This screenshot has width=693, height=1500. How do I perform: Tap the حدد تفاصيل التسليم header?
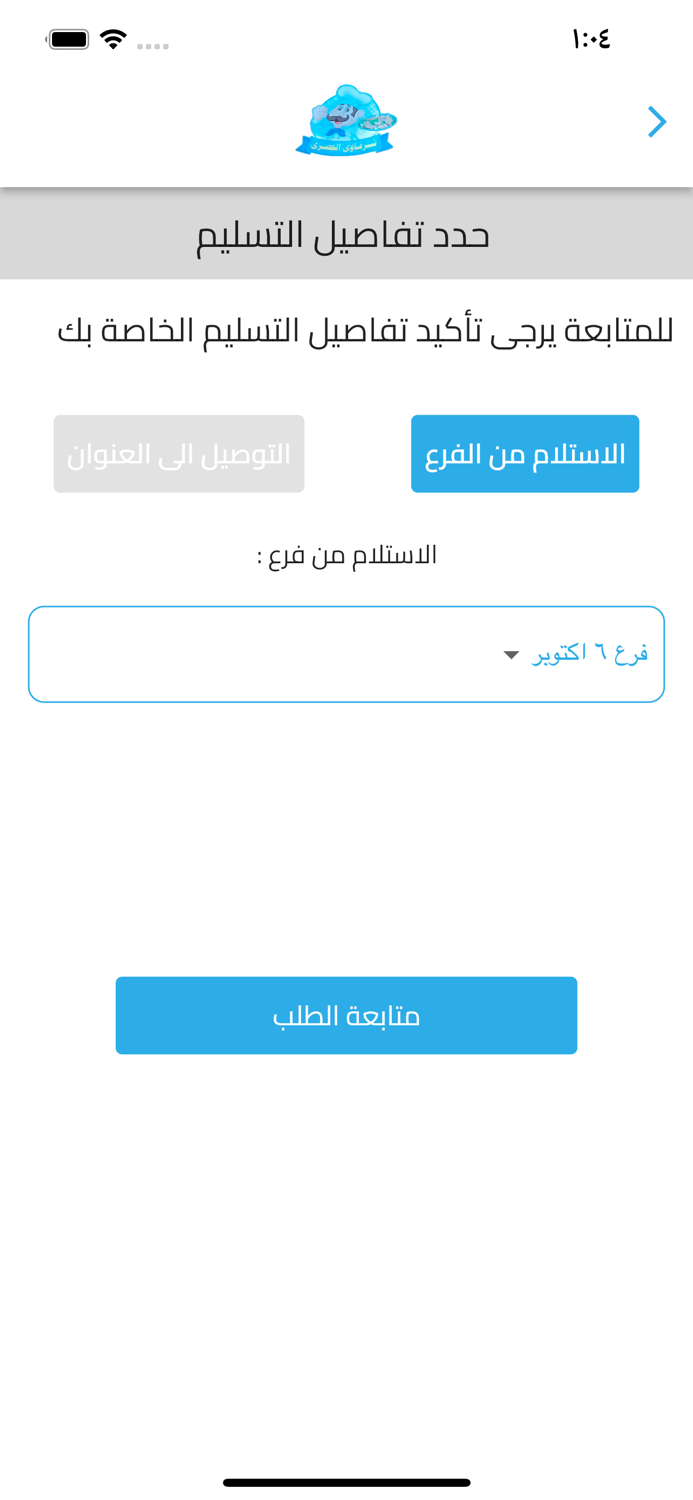(346, 232)
